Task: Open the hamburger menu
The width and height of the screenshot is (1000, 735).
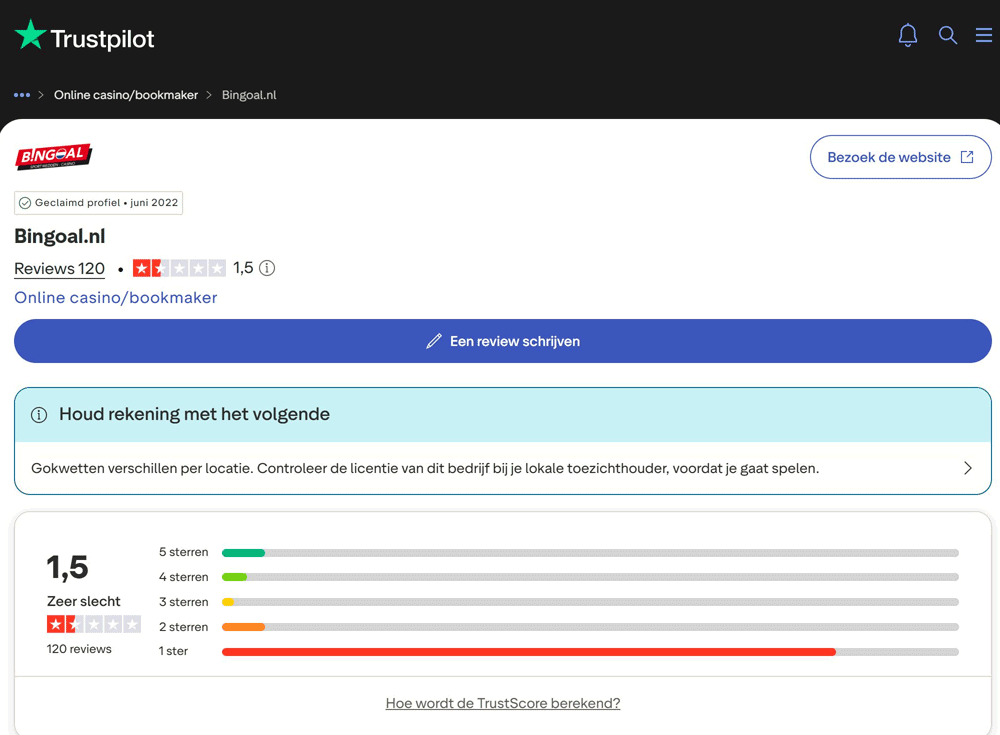Action: (983, 35)
